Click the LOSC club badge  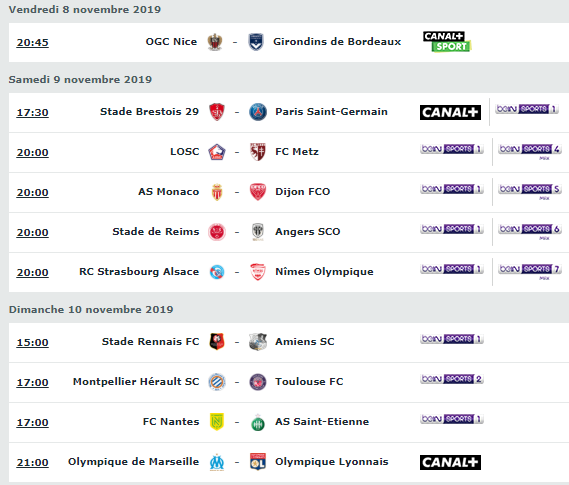217,152
